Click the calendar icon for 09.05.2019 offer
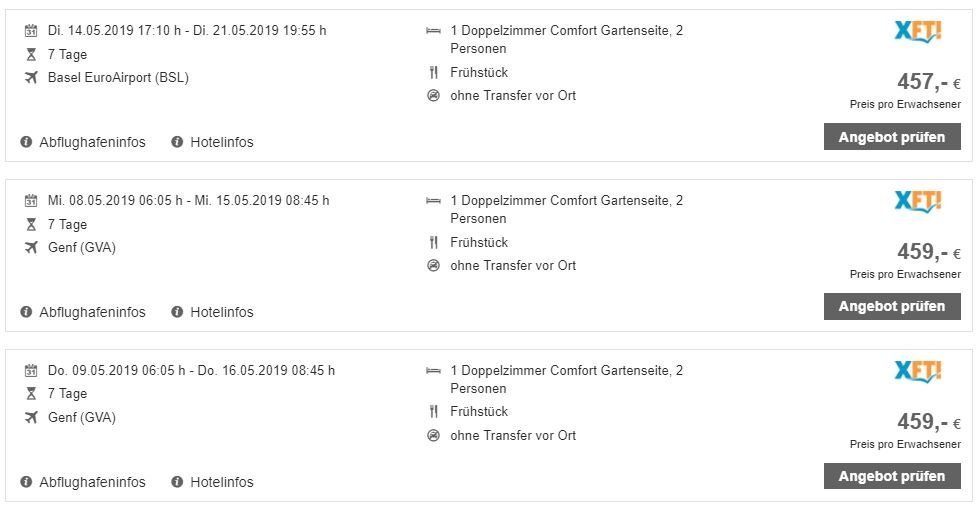 [x=31, y=371]
